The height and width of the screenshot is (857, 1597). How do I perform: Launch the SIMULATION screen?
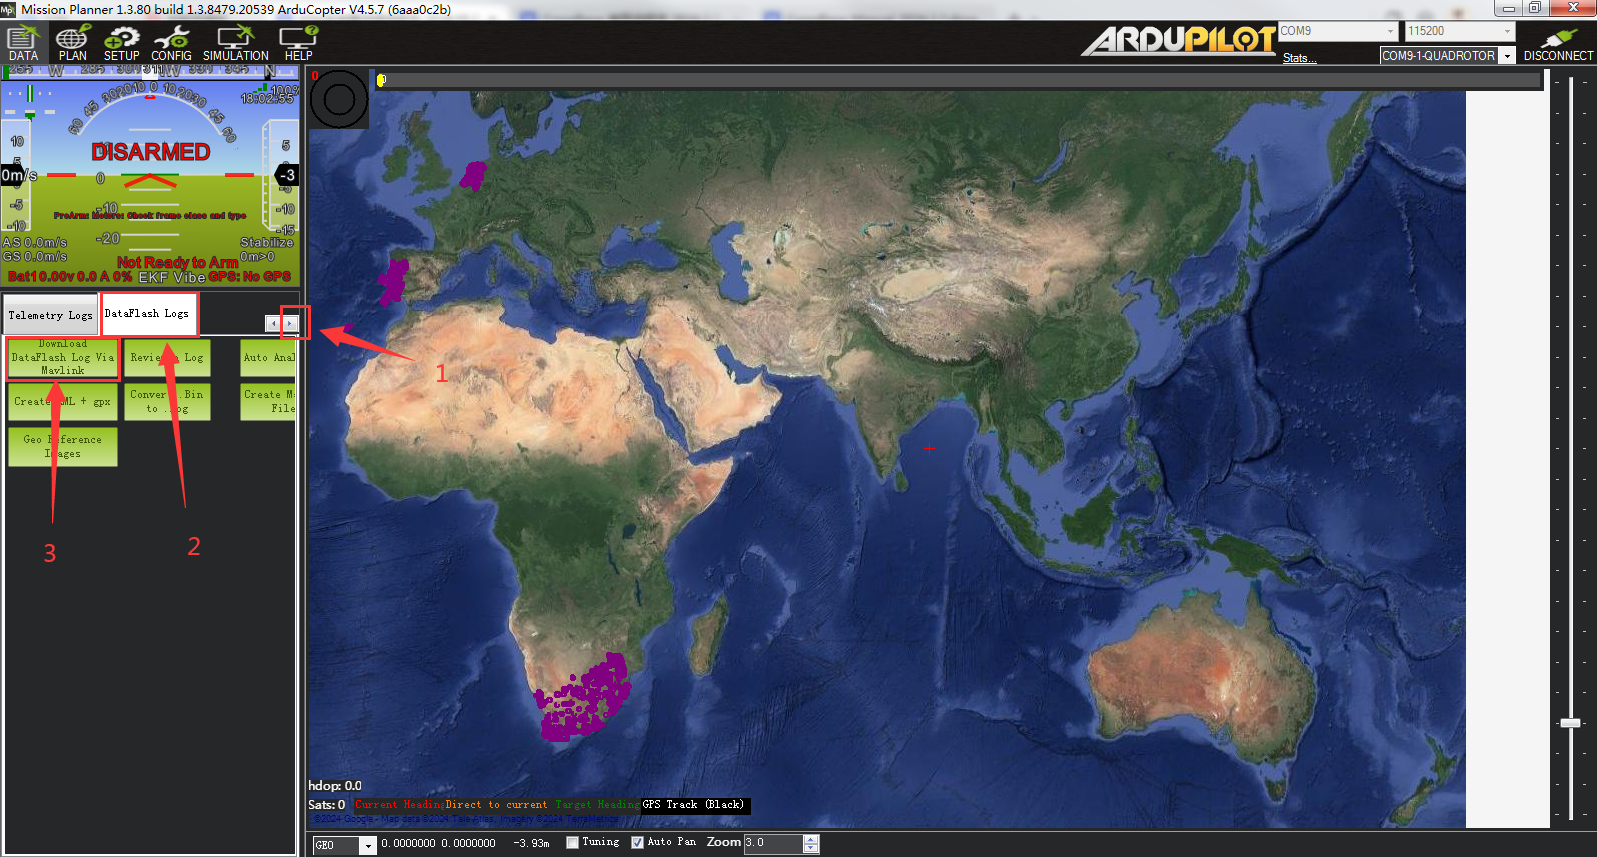click(x=235, y=43)
